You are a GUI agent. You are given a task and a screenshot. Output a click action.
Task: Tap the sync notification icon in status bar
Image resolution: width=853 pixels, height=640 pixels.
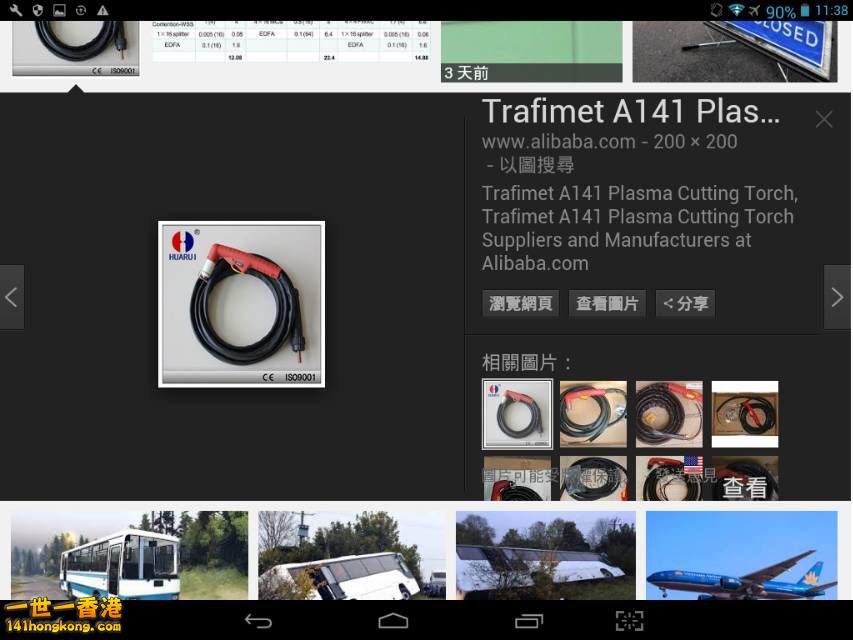click(81, 10)
